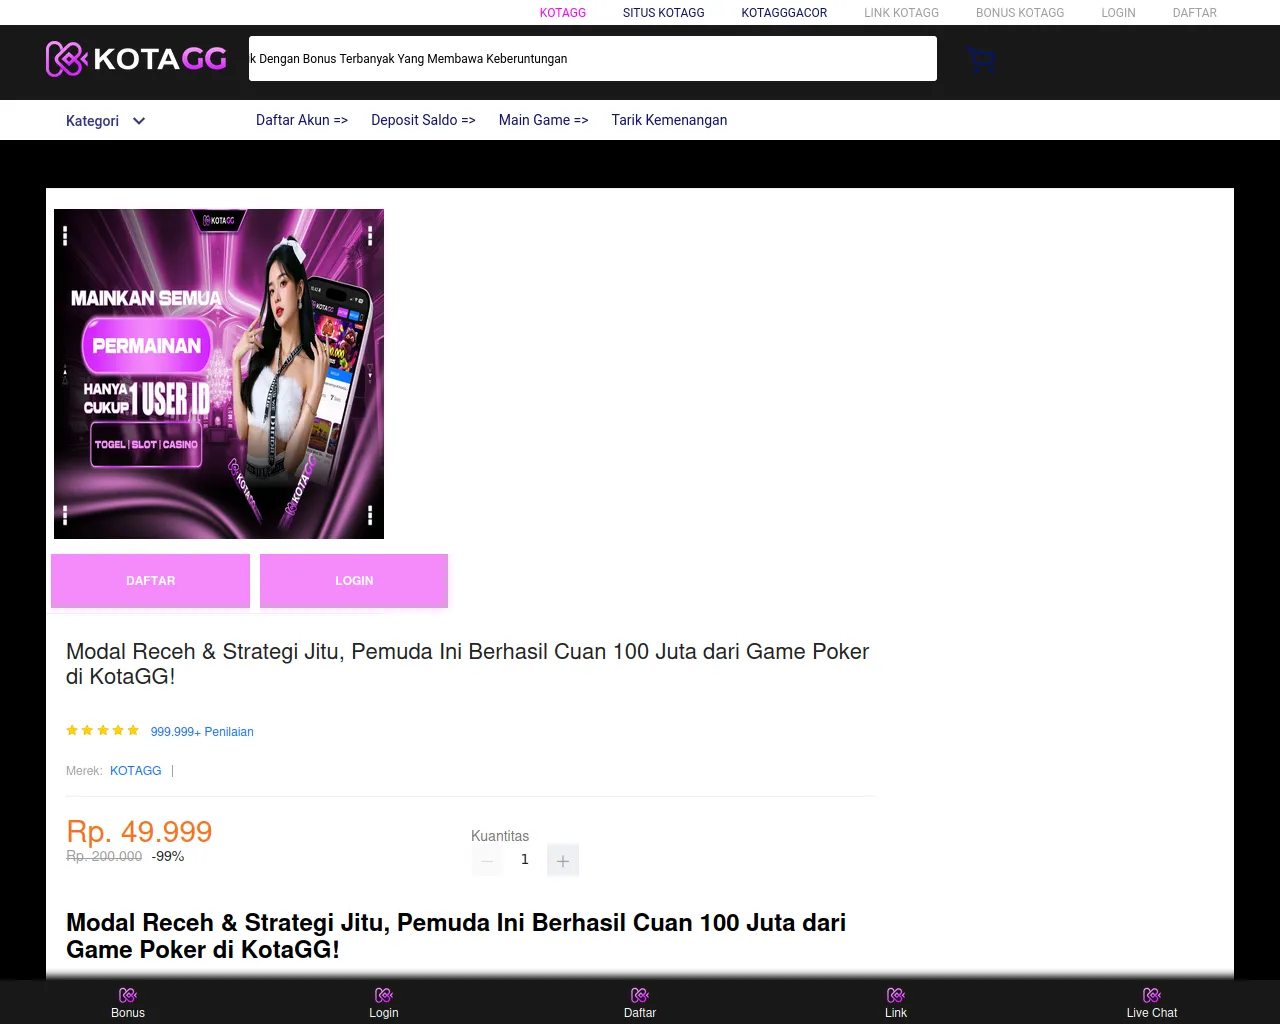Click the KOTAGG logo in header
1280x1024 pixels.
[137, 59]
